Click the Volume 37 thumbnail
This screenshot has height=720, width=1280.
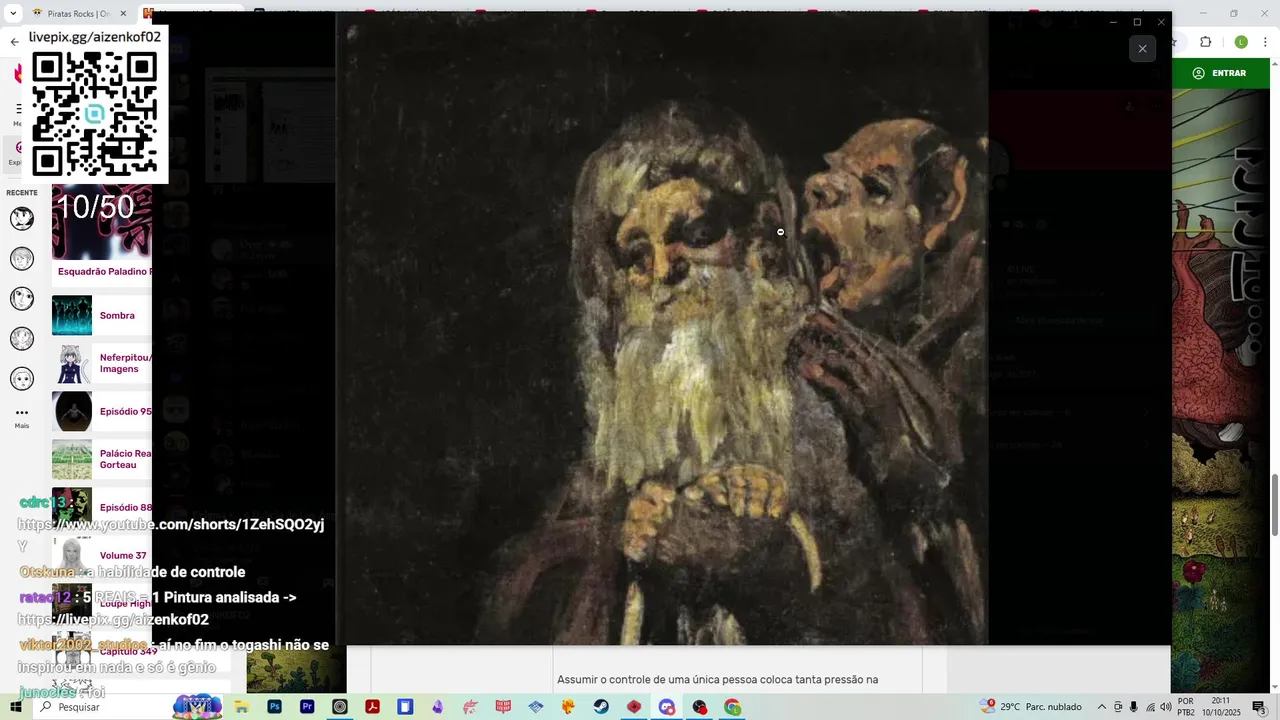pos(72,556)
